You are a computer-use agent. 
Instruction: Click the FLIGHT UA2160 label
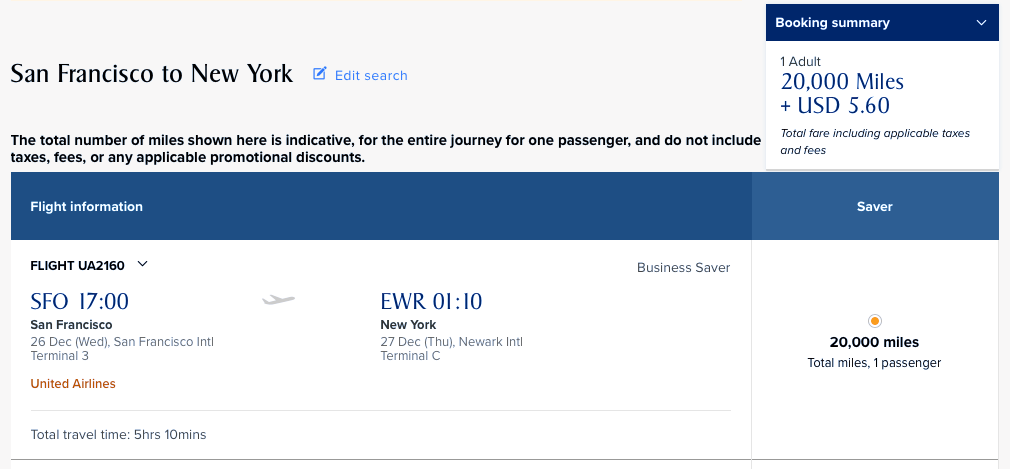pyautogui.click(x=78, y=265)
